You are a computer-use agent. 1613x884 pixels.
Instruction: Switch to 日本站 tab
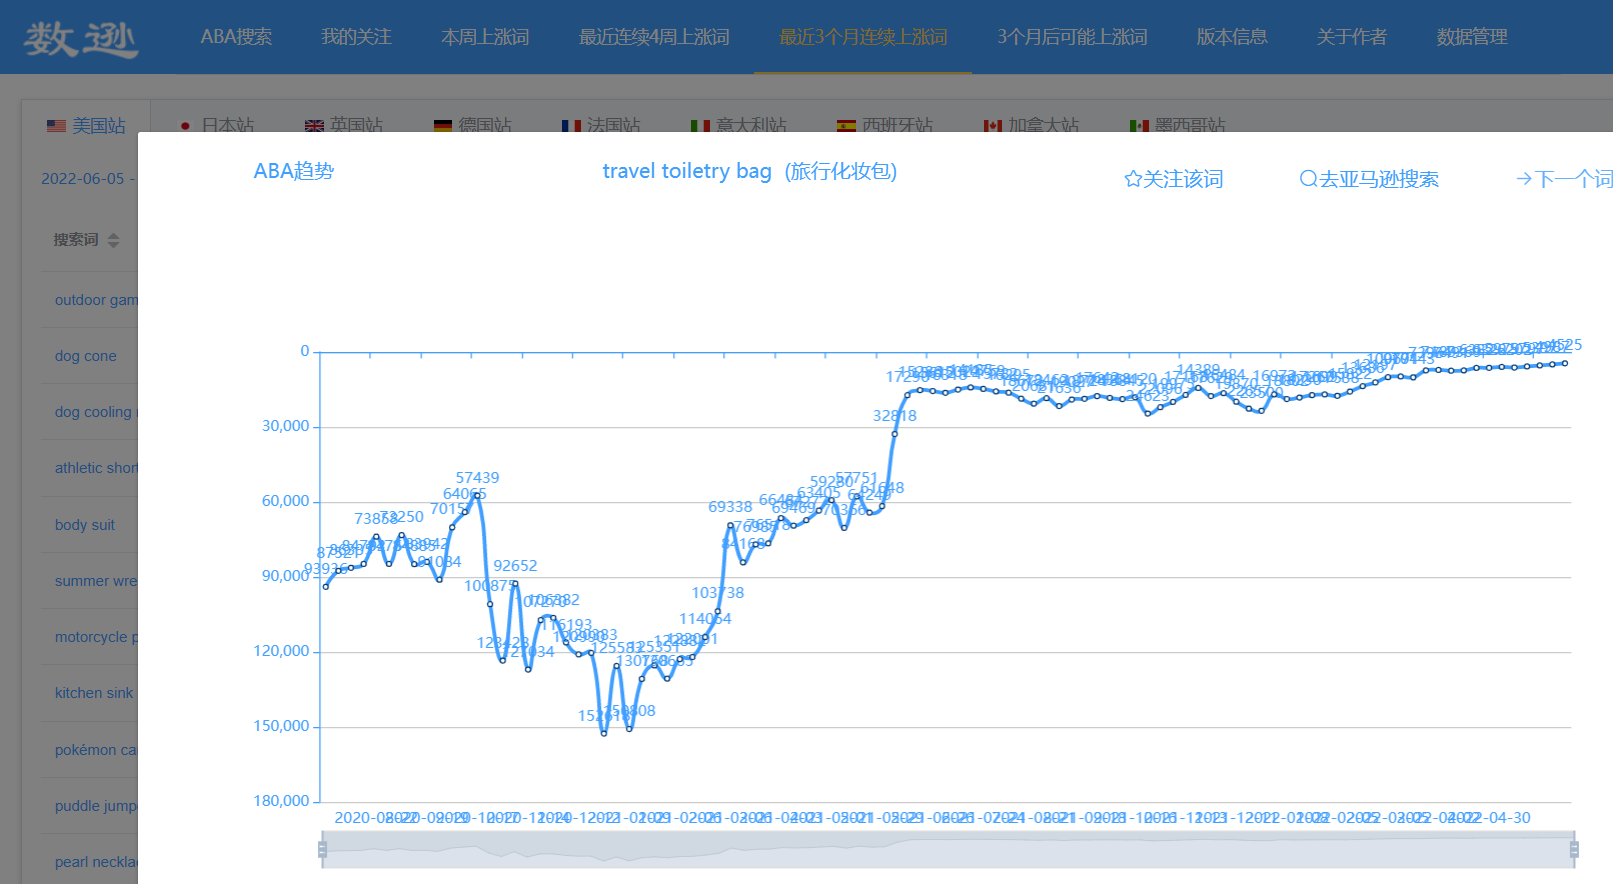217,125
